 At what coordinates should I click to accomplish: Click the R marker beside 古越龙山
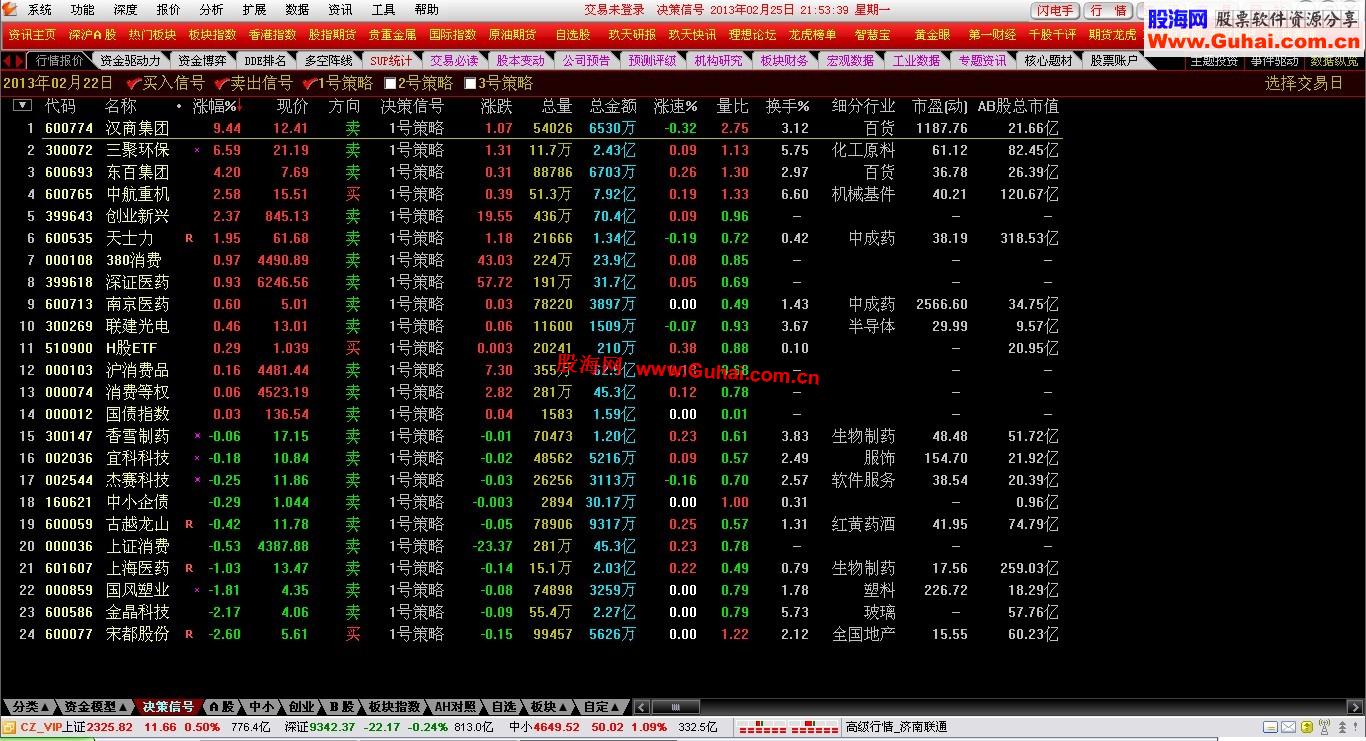tap(189, 525)
